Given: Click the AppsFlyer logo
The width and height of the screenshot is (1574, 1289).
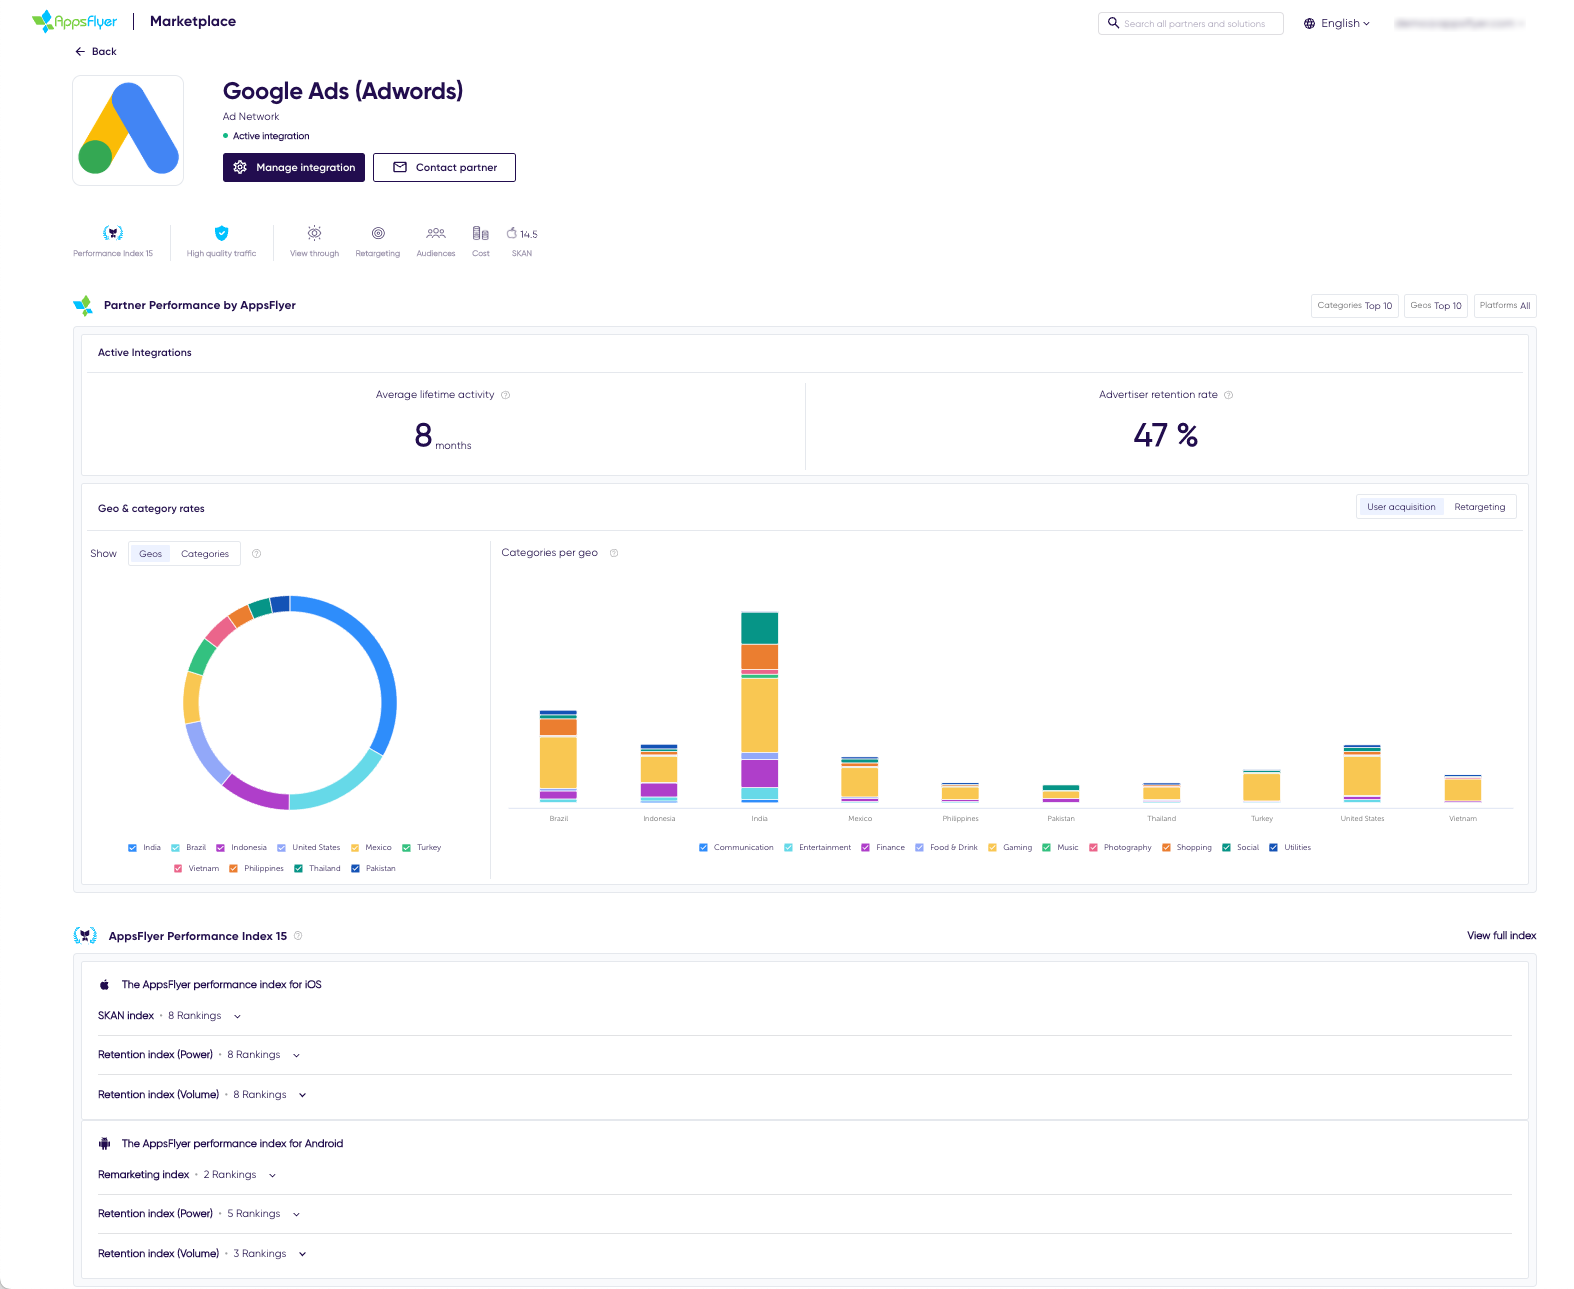Looking at the screenshot, I should point(75,21).
